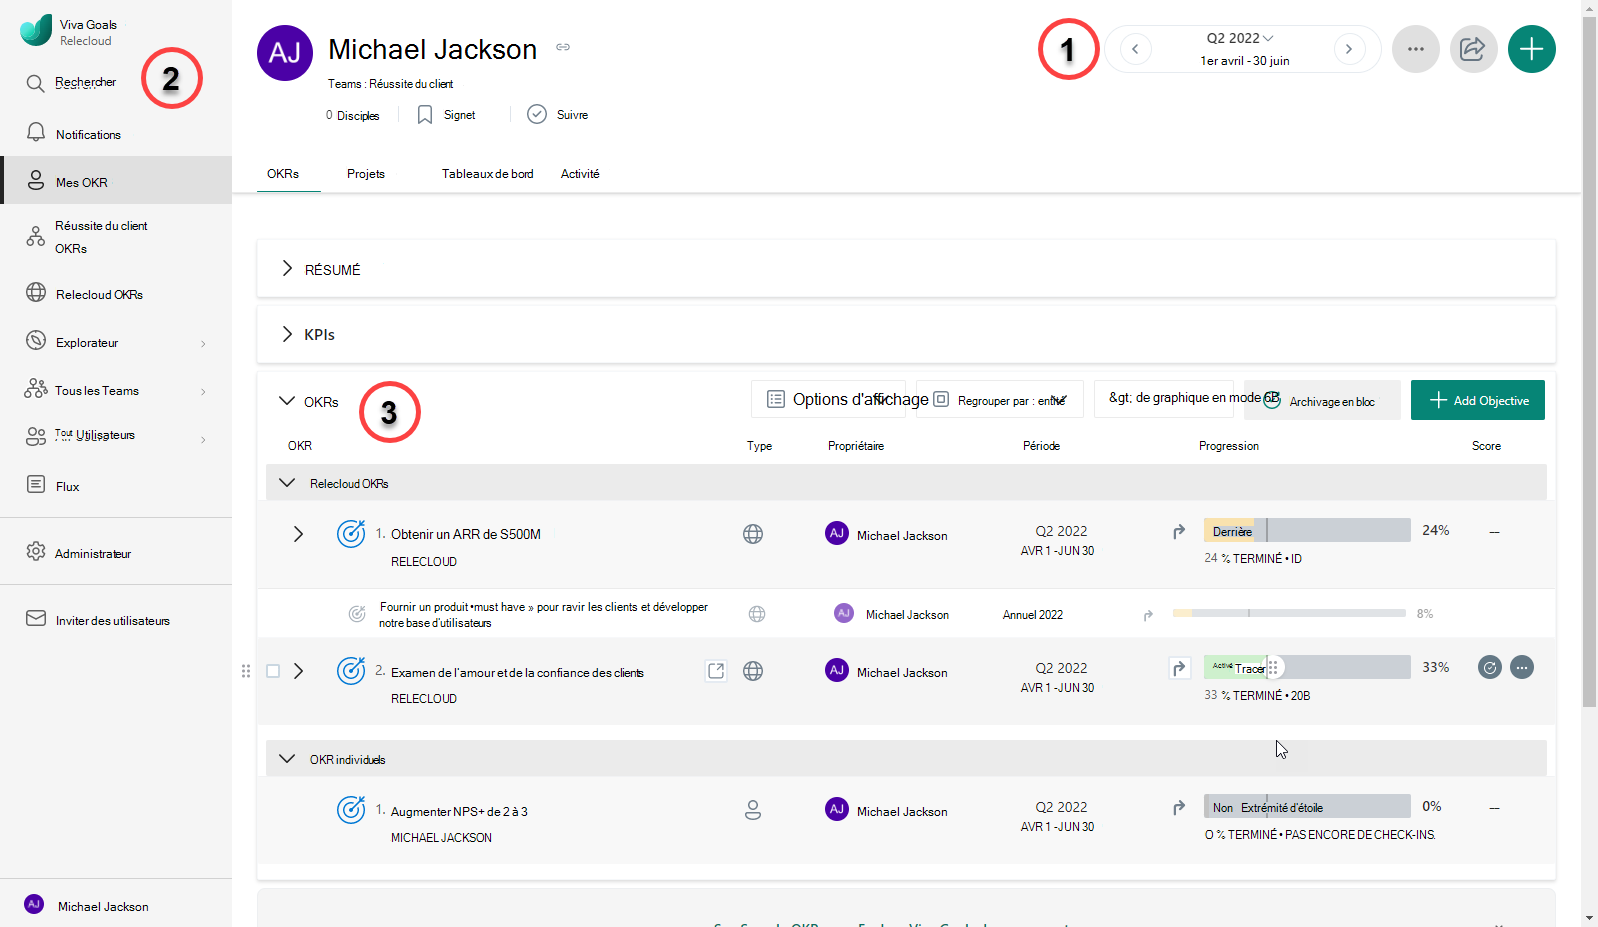Expand Explorateur submenu arrow
The image size is (1598, 927).
[x=203, y=343]
